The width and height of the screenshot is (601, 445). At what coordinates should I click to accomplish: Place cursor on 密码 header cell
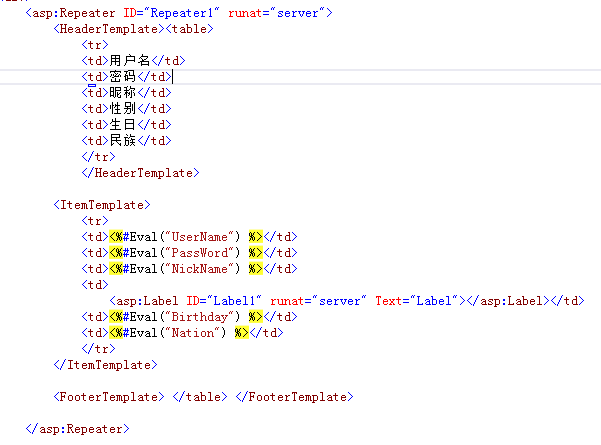click(x=123, y=77)
